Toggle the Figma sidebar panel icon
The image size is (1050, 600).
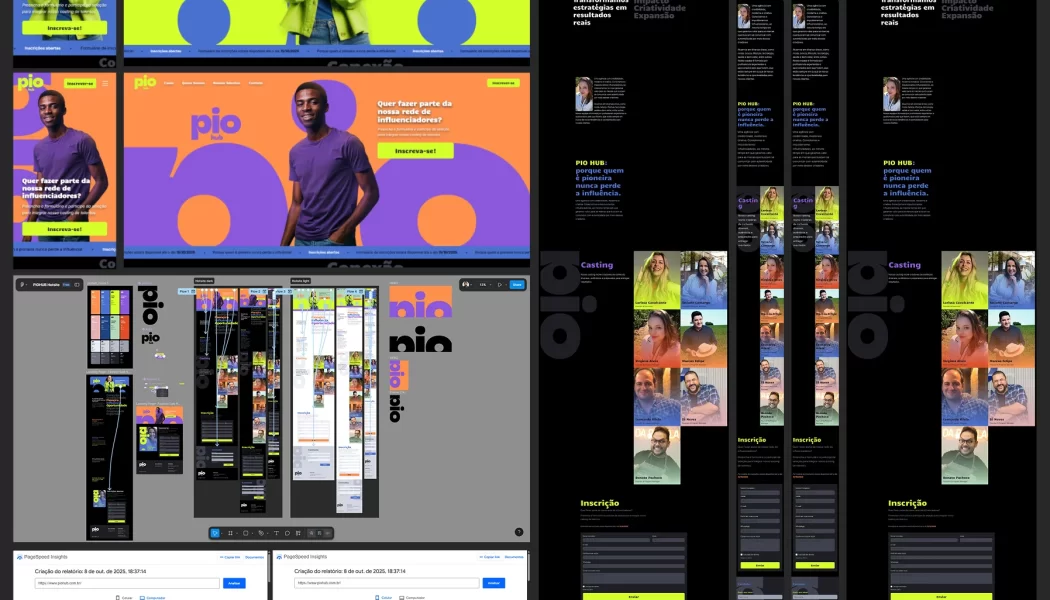pos(77,285)
